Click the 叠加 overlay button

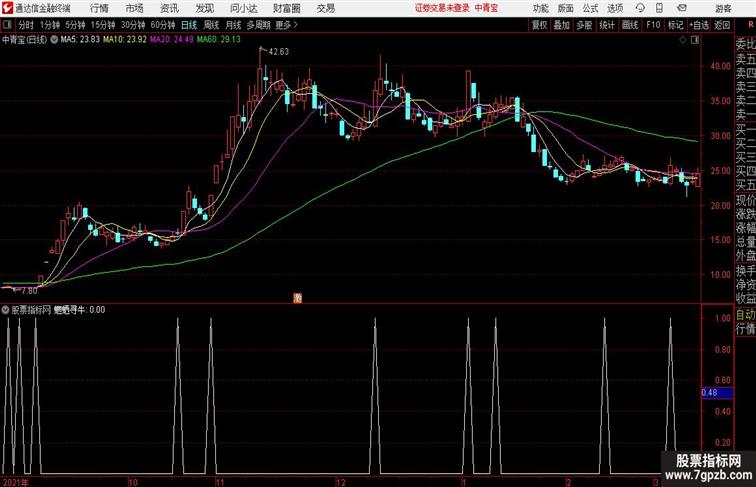[x=562, y=25]
